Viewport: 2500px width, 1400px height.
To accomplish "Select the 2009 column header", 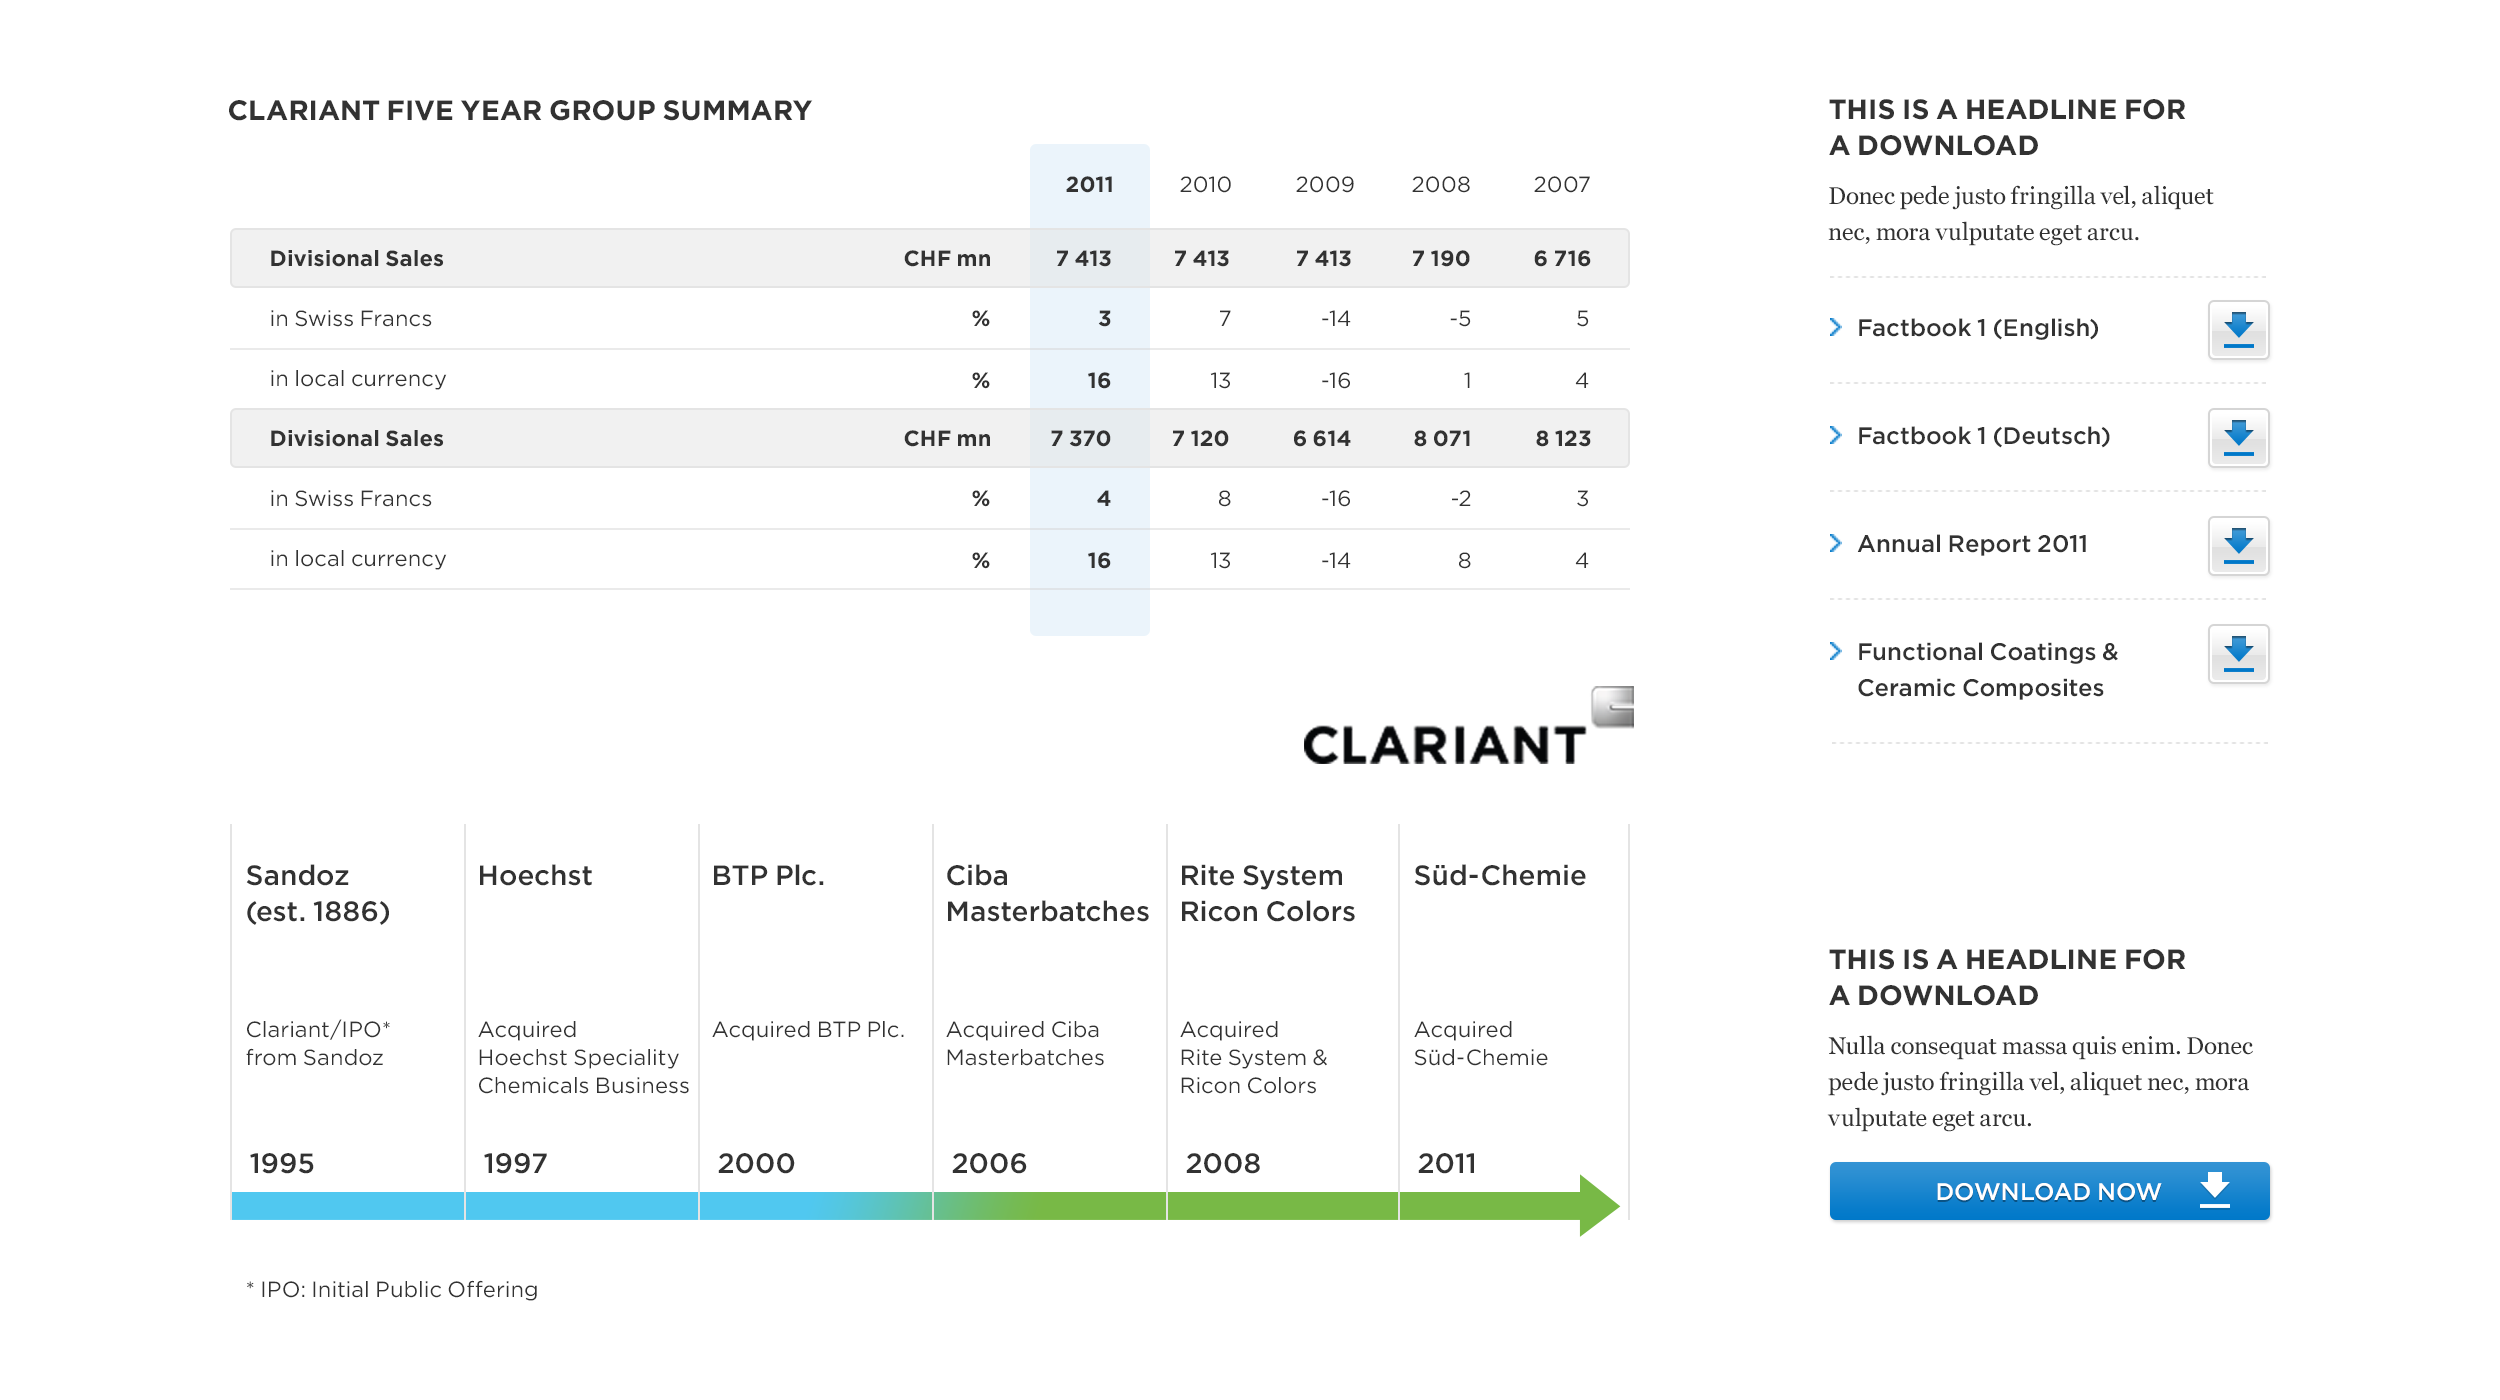I will (x=1324, y=184).
